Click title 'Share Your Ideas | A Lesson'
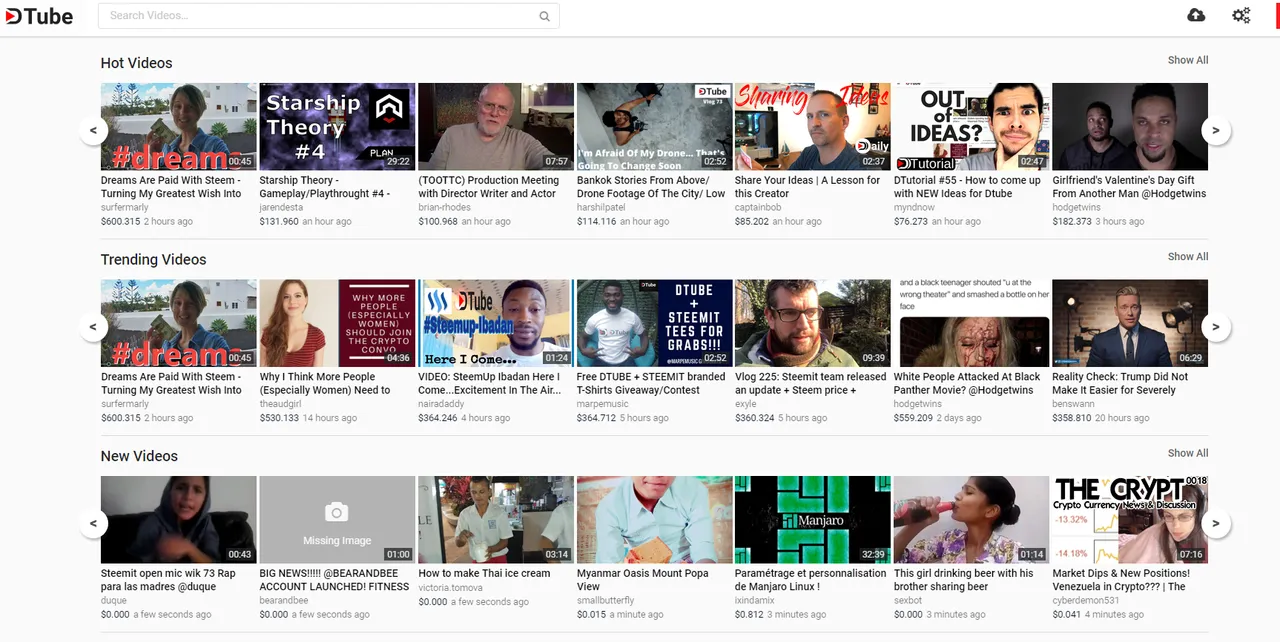Viewport: 1280px width, 642px height. (808, 187)
